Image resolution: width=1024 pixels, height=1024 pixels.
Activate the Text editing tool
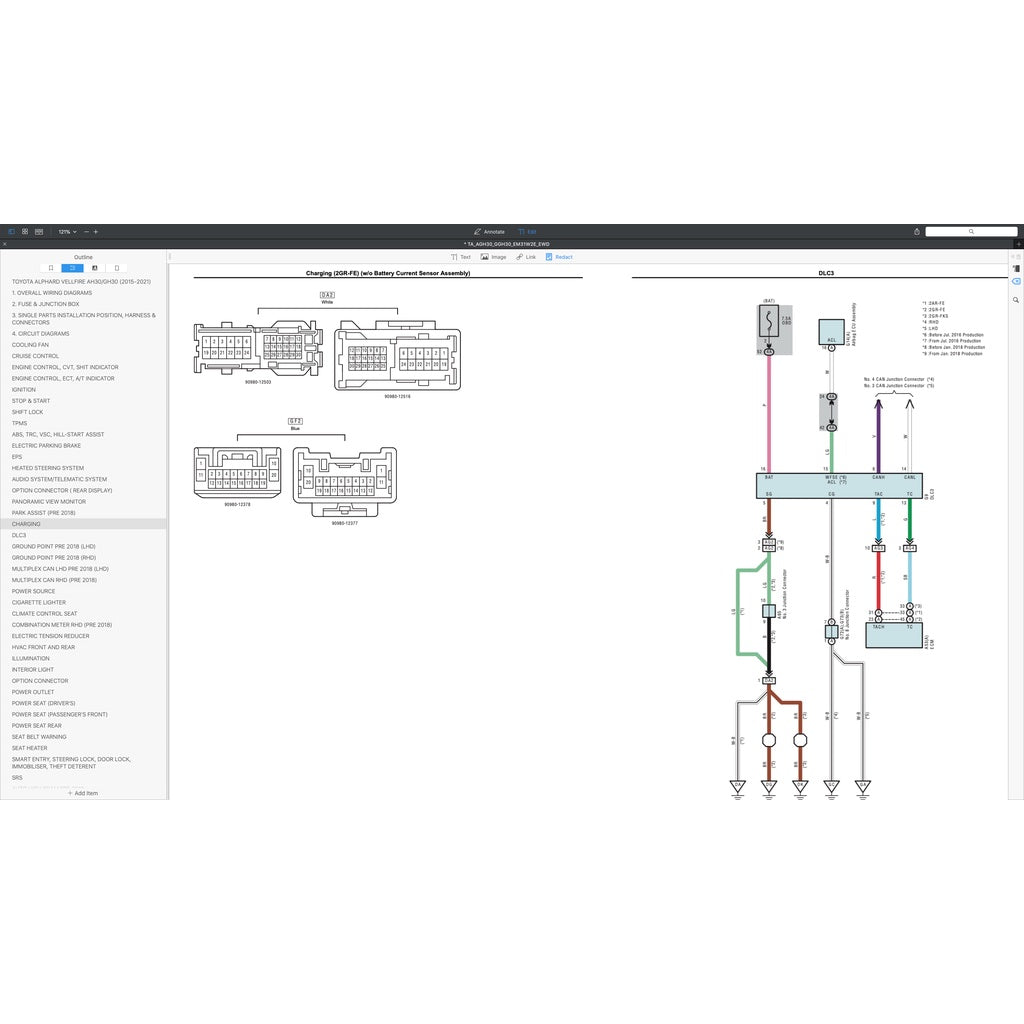tap(461, 256)
